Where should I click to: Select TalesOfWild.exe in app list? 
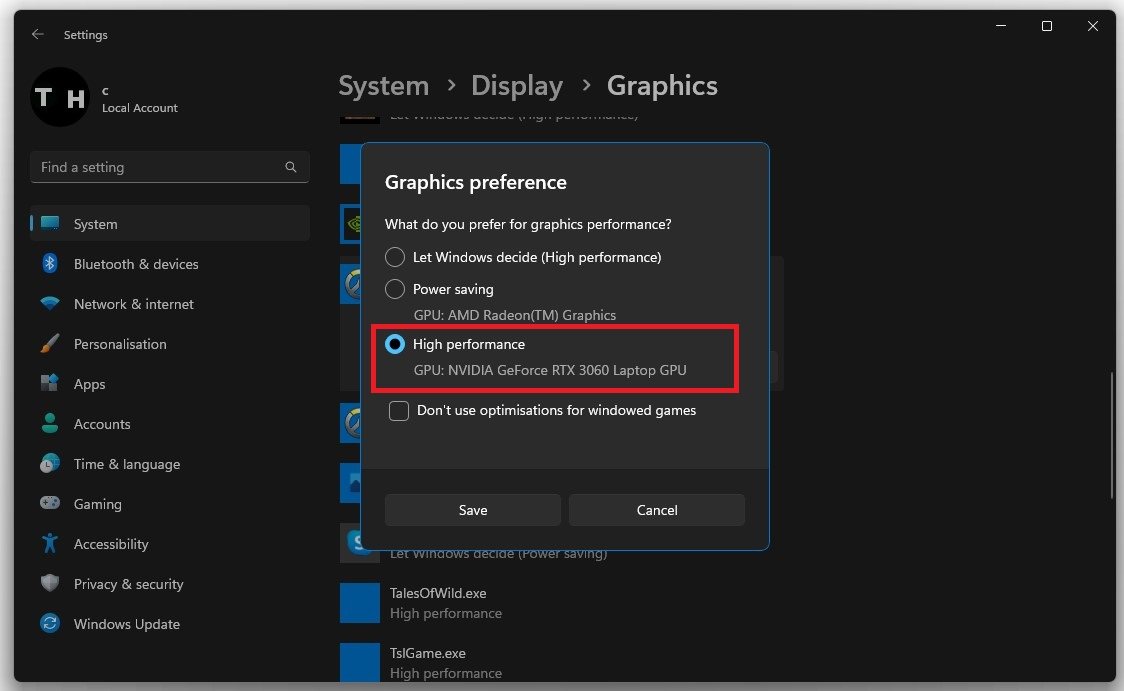coord(438,593)
